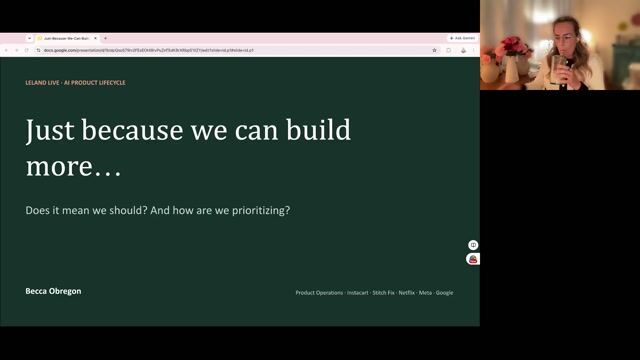640x360 pixels.
Task: Click the "Google" text in footer
Action: (444, 293)
